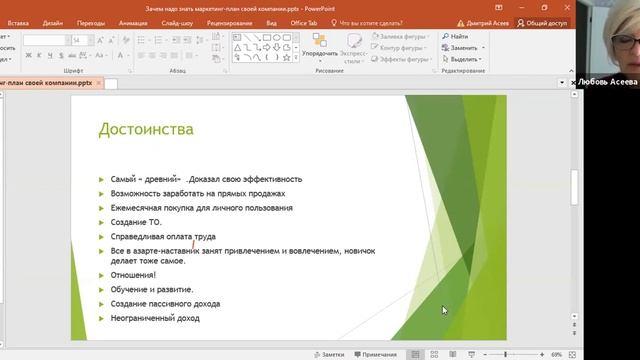
Task: Open the font color dropdown arrow
Action: tap(128, 55)
